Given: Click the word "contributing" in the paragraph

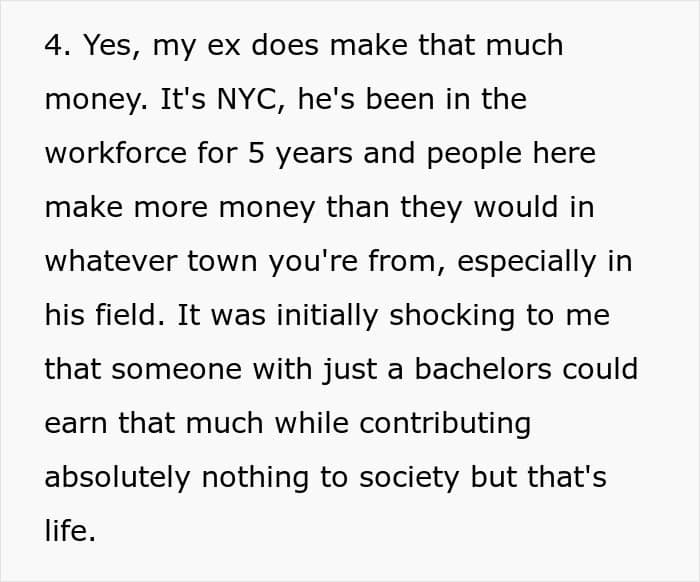Looking at the screenshot, I should click(445, 424).
